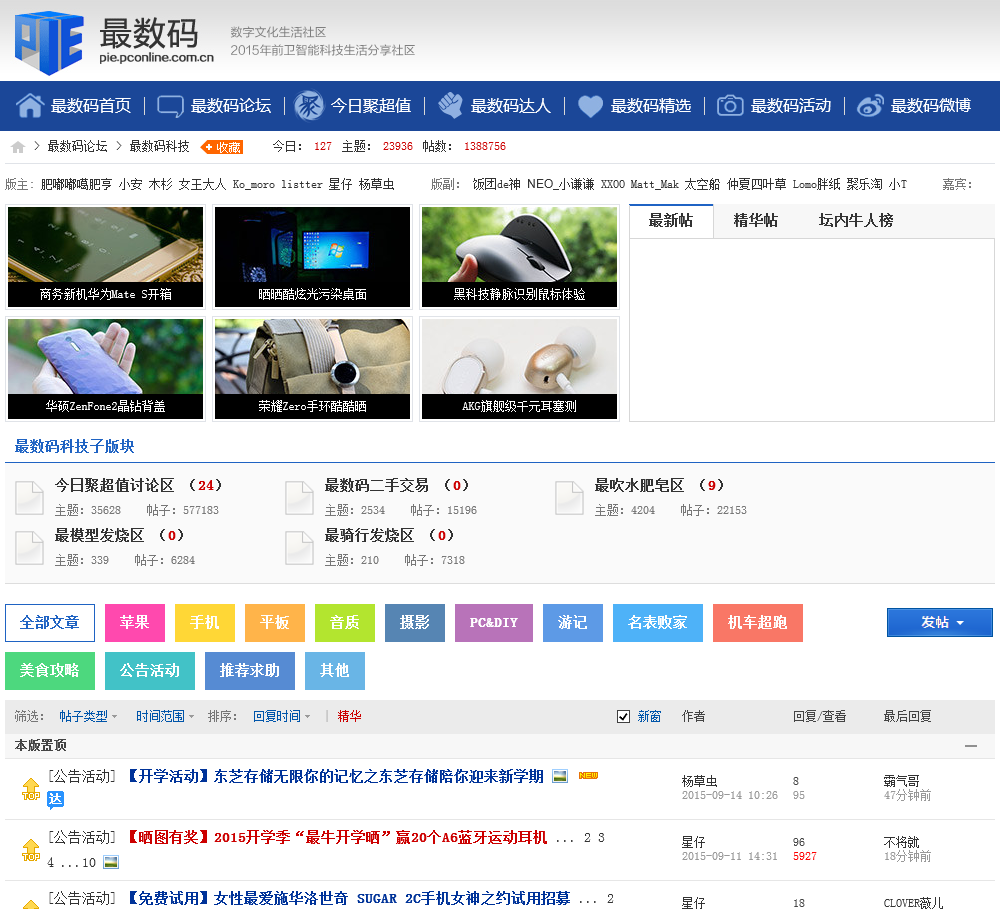This screenshot has height=909, width=1000.
Task: Open thumbnail 黑科技静脉识别鼠标体验
Action: tap(519, 257)
